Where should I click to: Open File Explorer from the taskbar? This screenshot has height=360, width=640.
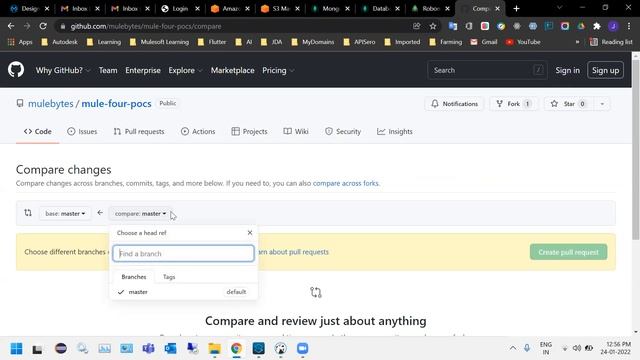(214, 349)
